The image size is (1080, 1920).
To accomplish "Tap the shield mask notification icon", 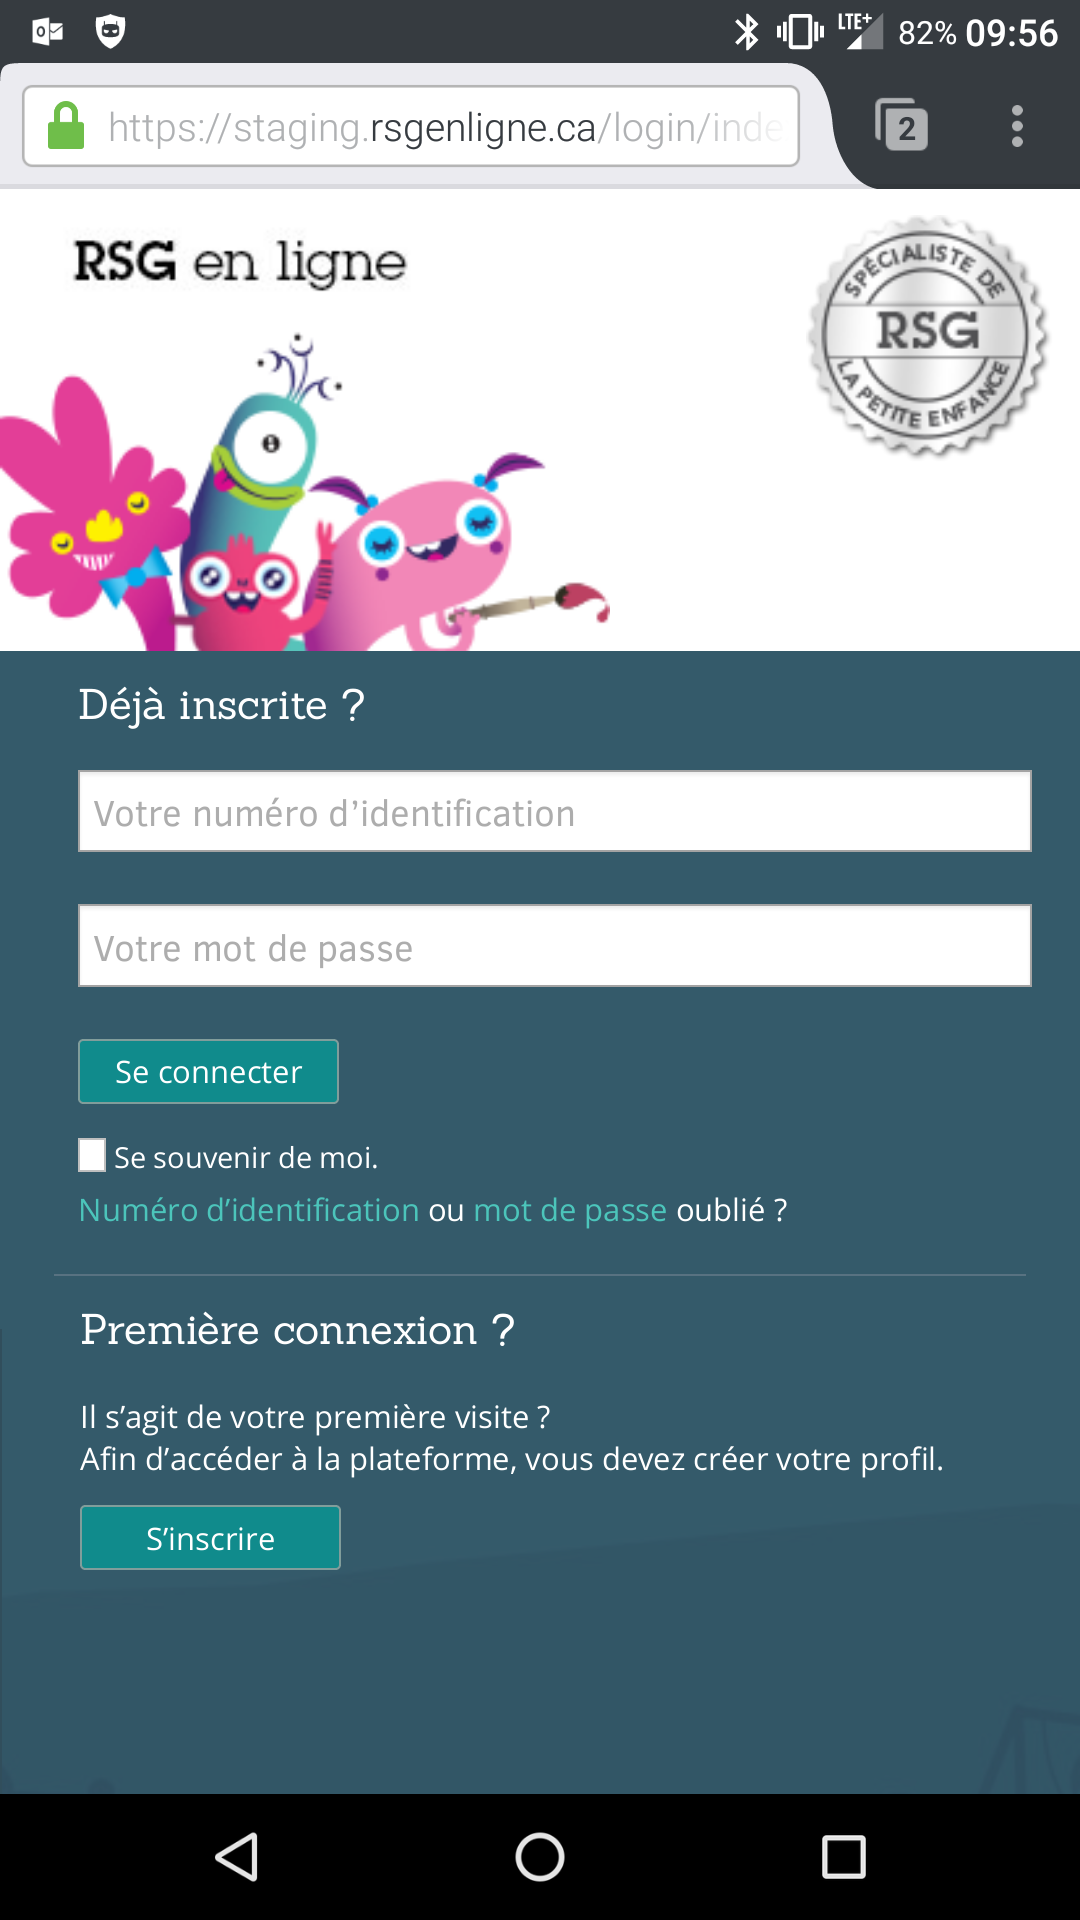I will coord(110,32).
